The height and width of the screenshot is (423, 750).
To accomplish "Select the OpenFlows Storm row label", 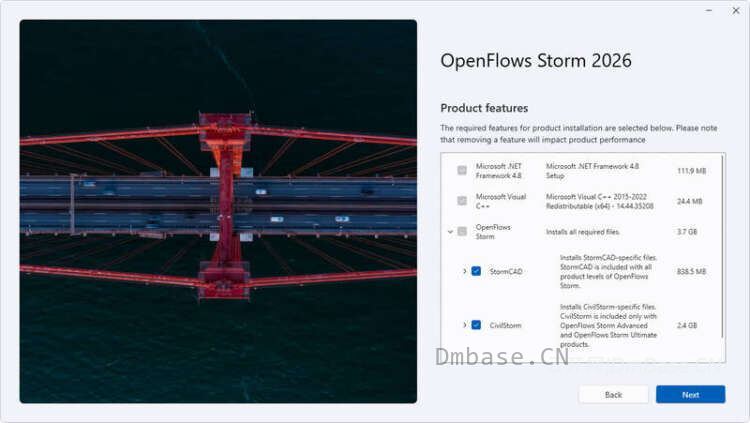I will (493, 232).
